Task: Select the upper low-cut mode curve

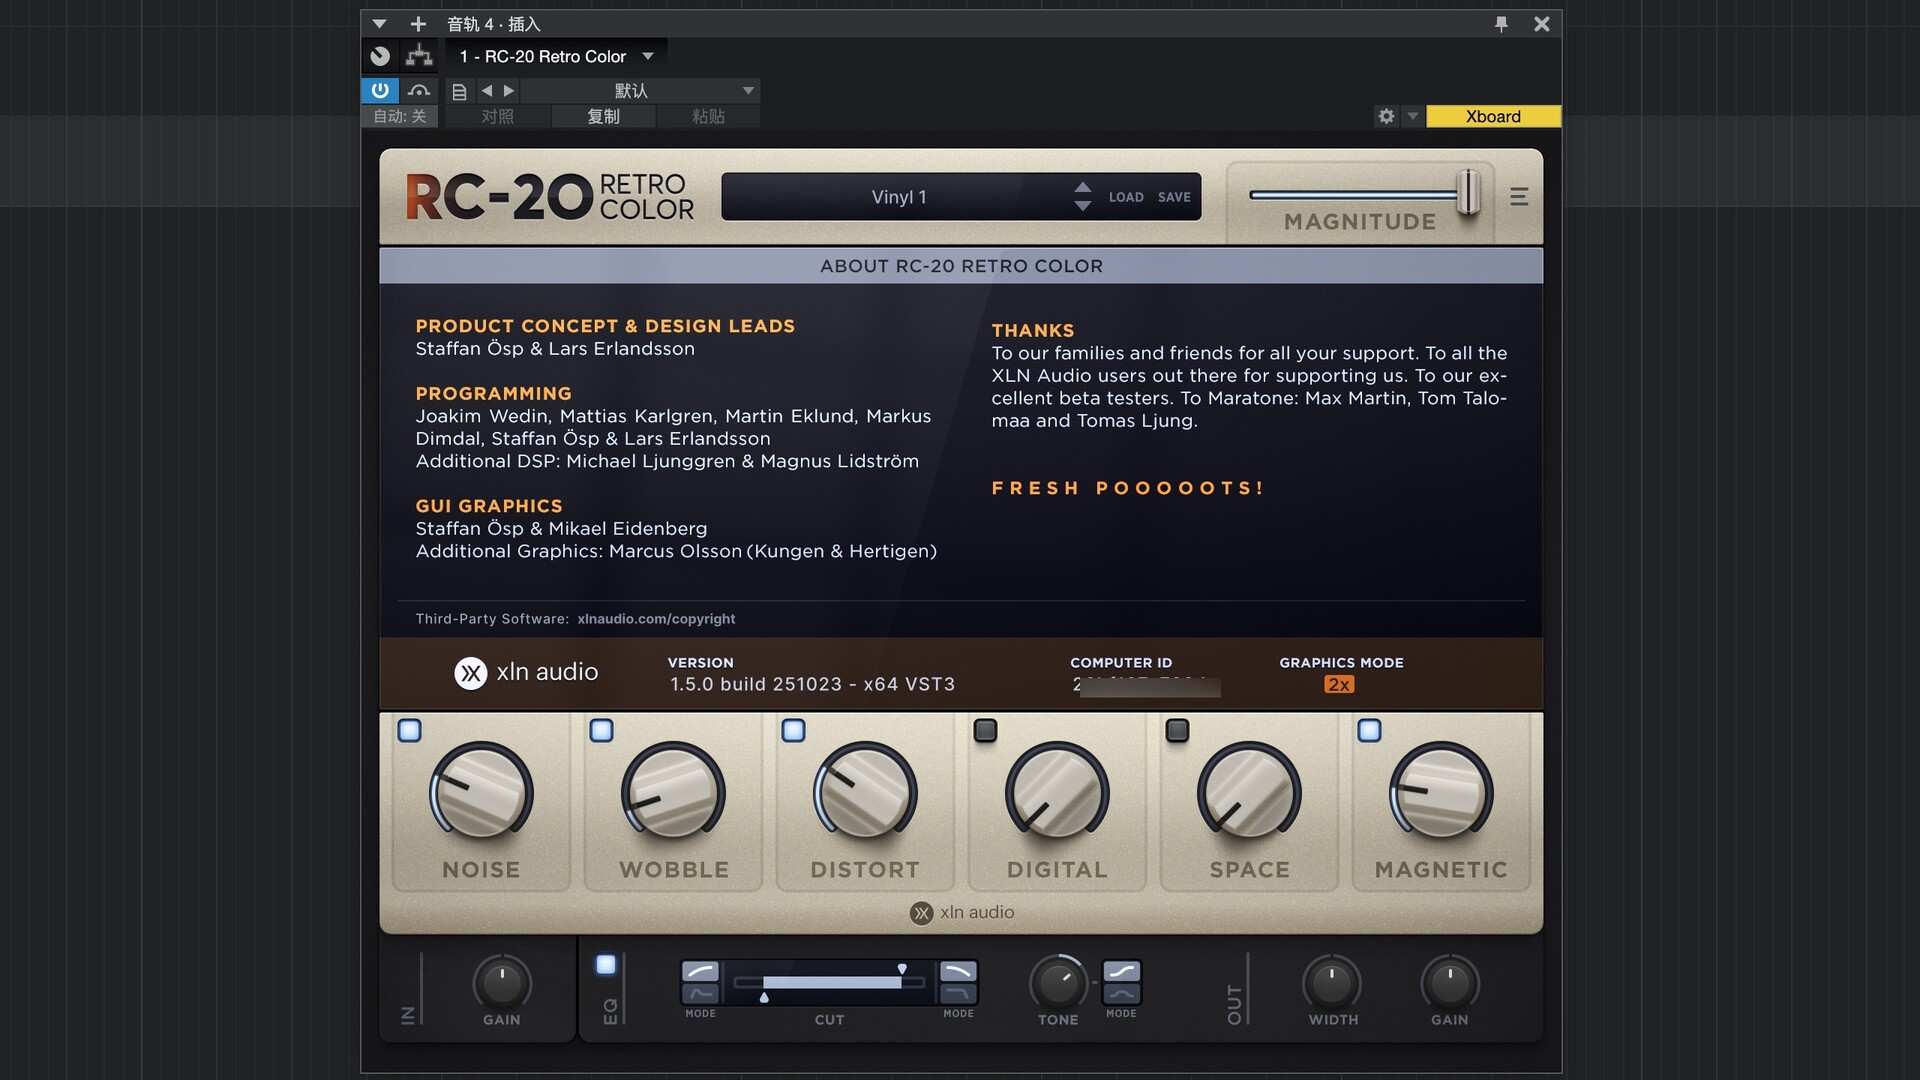Action: [x=700, y=971]
